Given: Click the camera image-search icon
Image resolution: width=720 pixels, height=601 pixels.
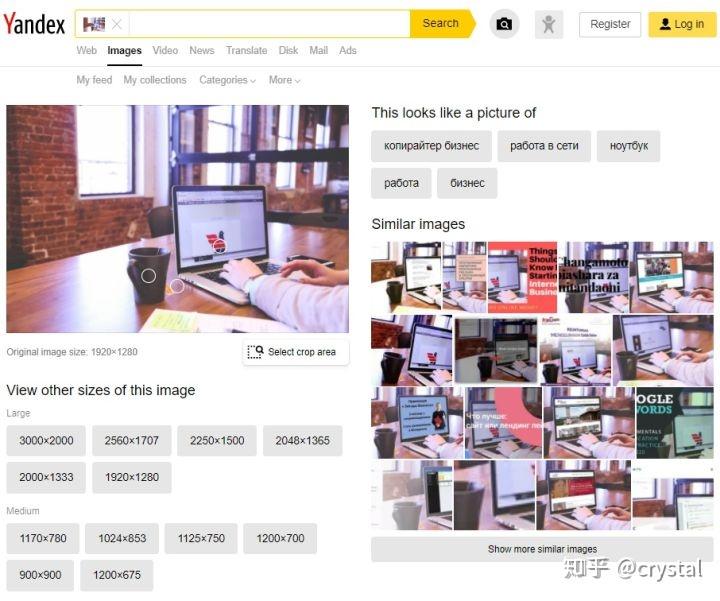Looking at the screenshot, I should (x=504, y=24).
